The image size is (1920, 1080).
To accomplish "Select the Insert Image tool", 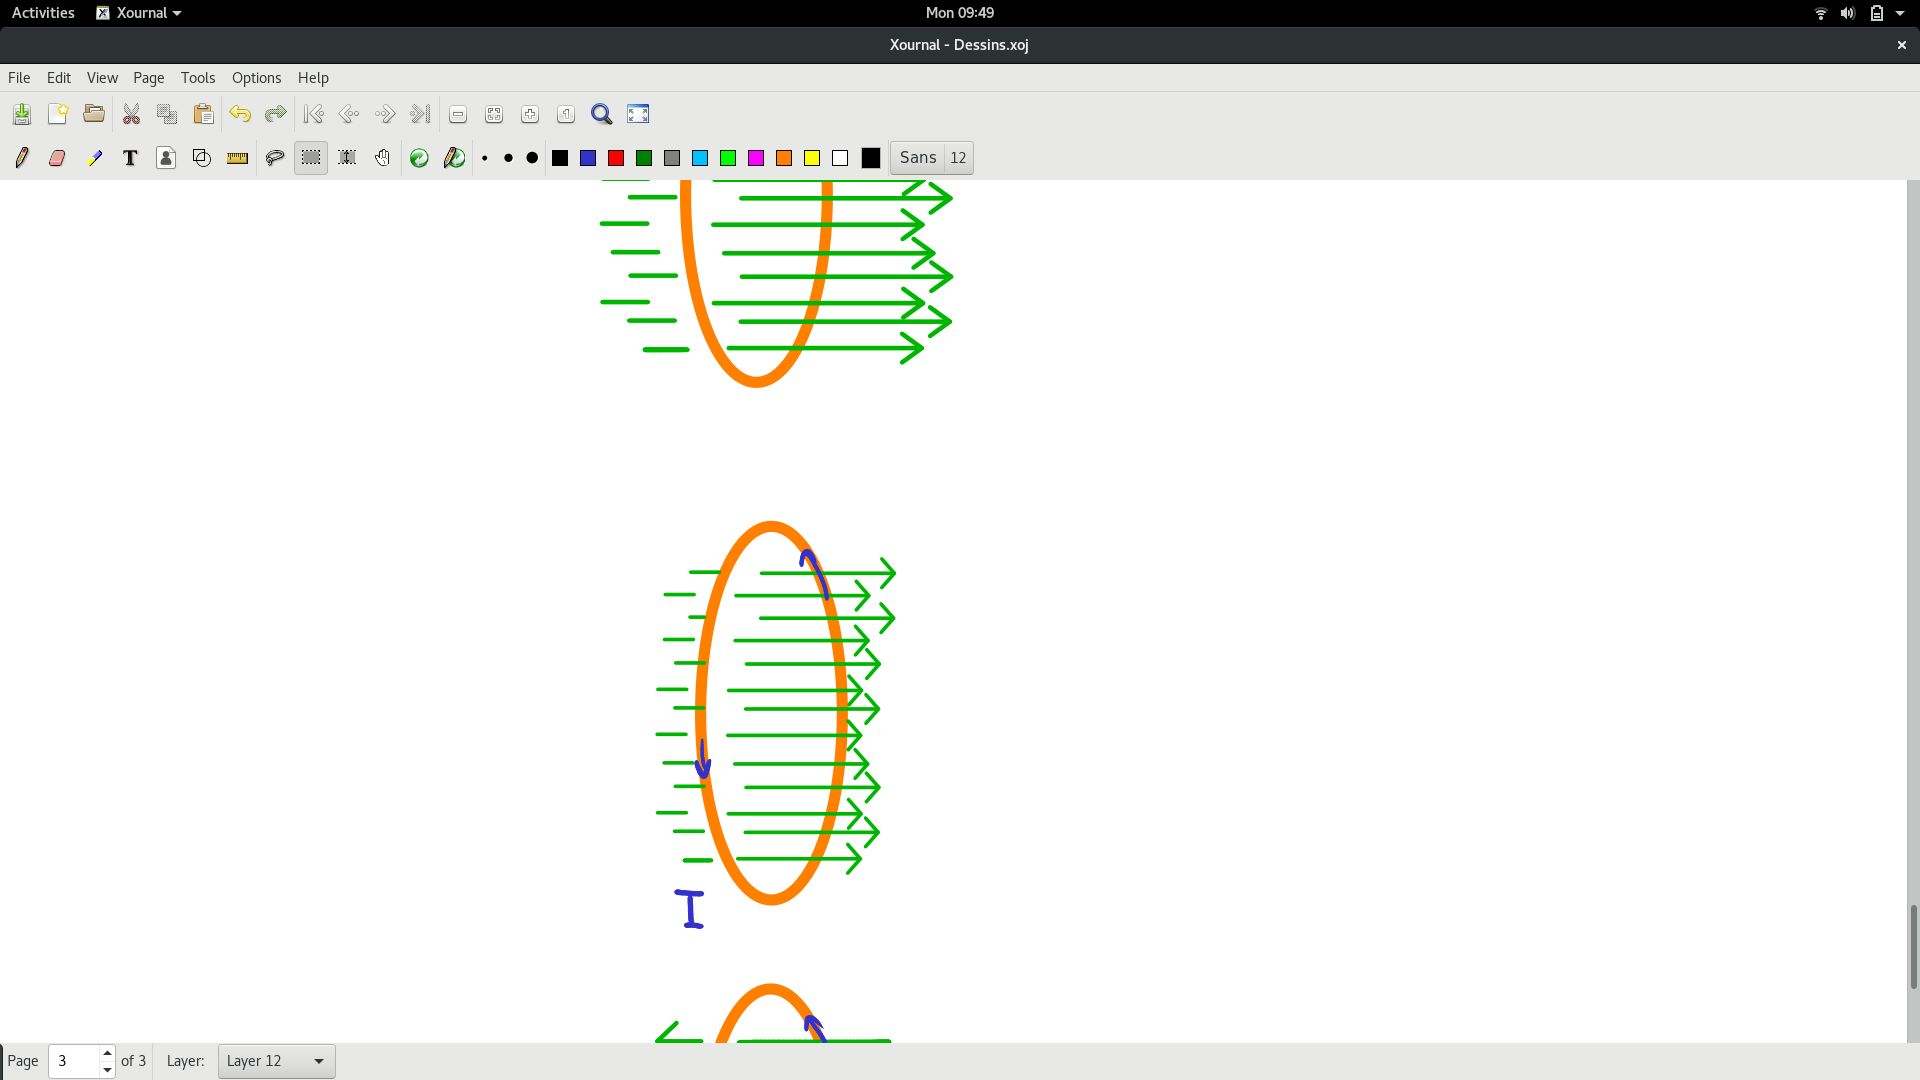I will click(166, 158).
